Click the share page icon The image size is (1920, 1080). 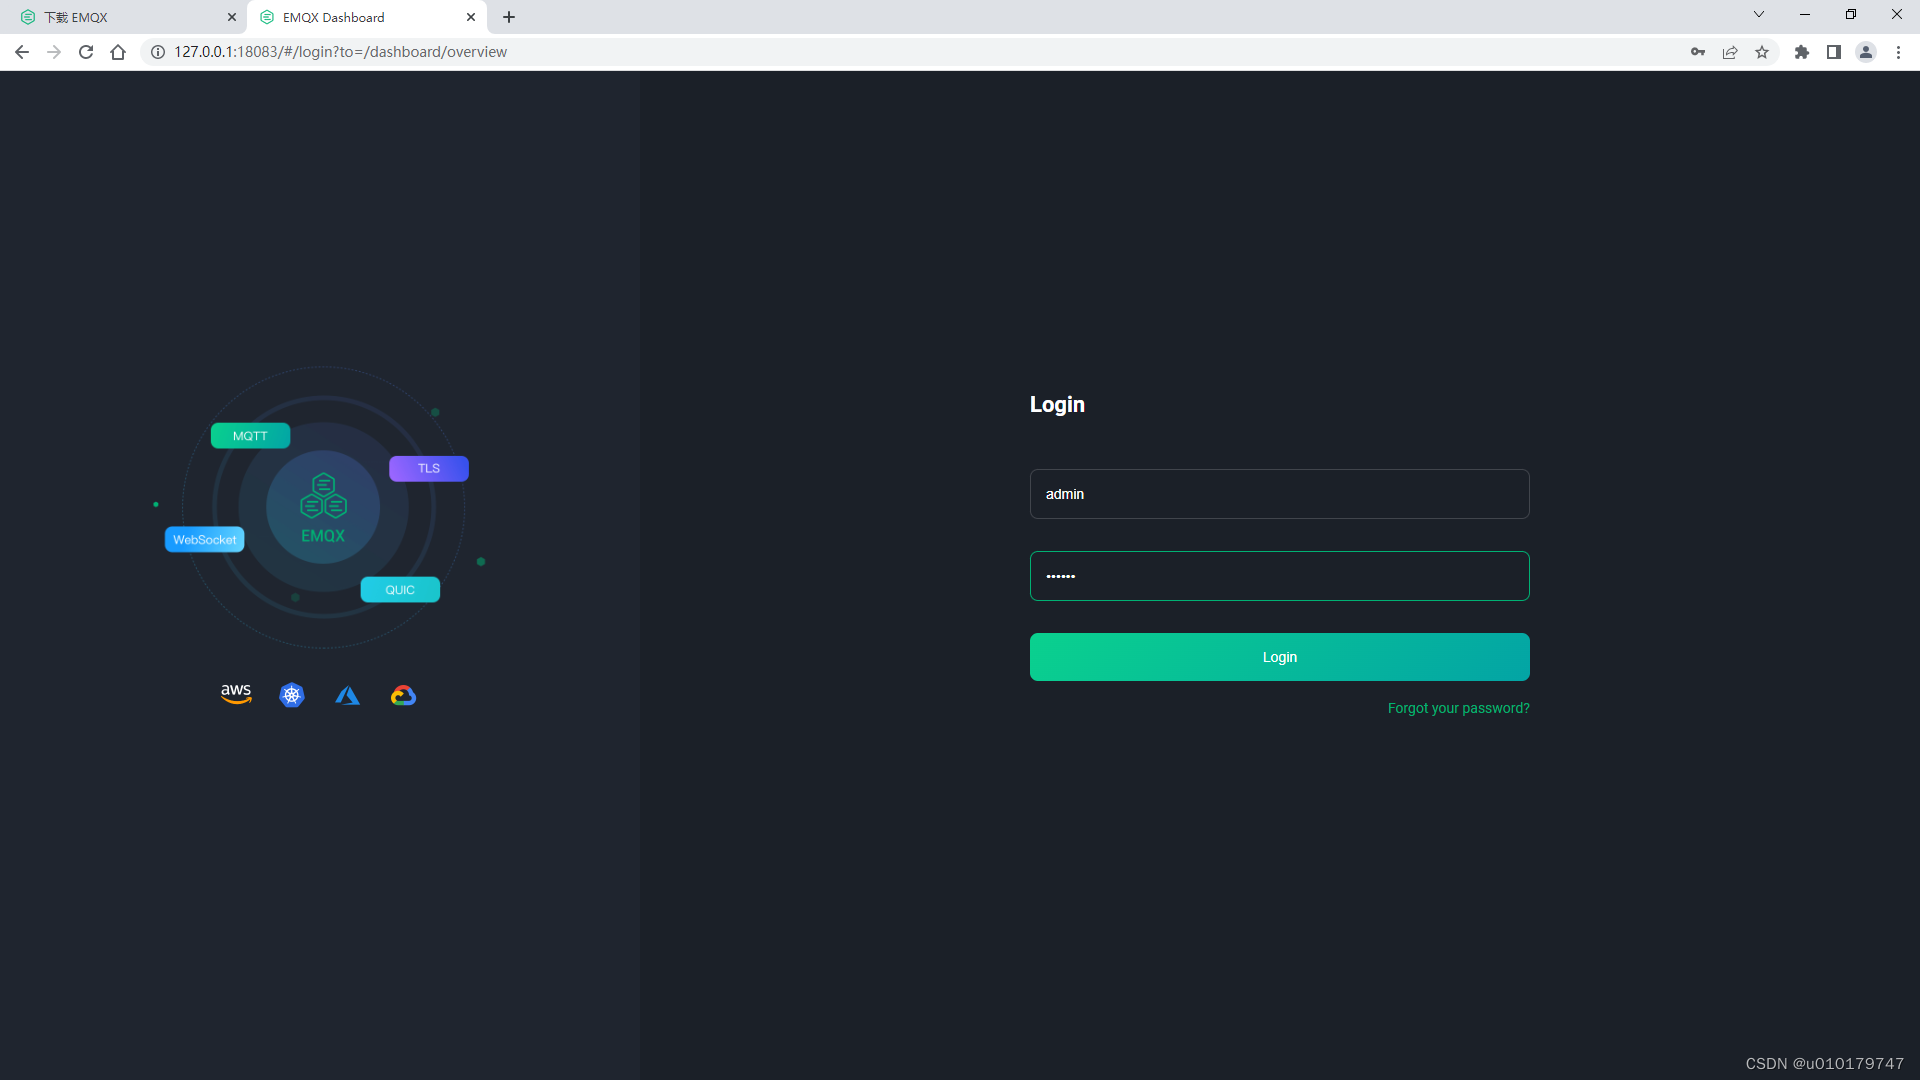(x=1730, y=52)
